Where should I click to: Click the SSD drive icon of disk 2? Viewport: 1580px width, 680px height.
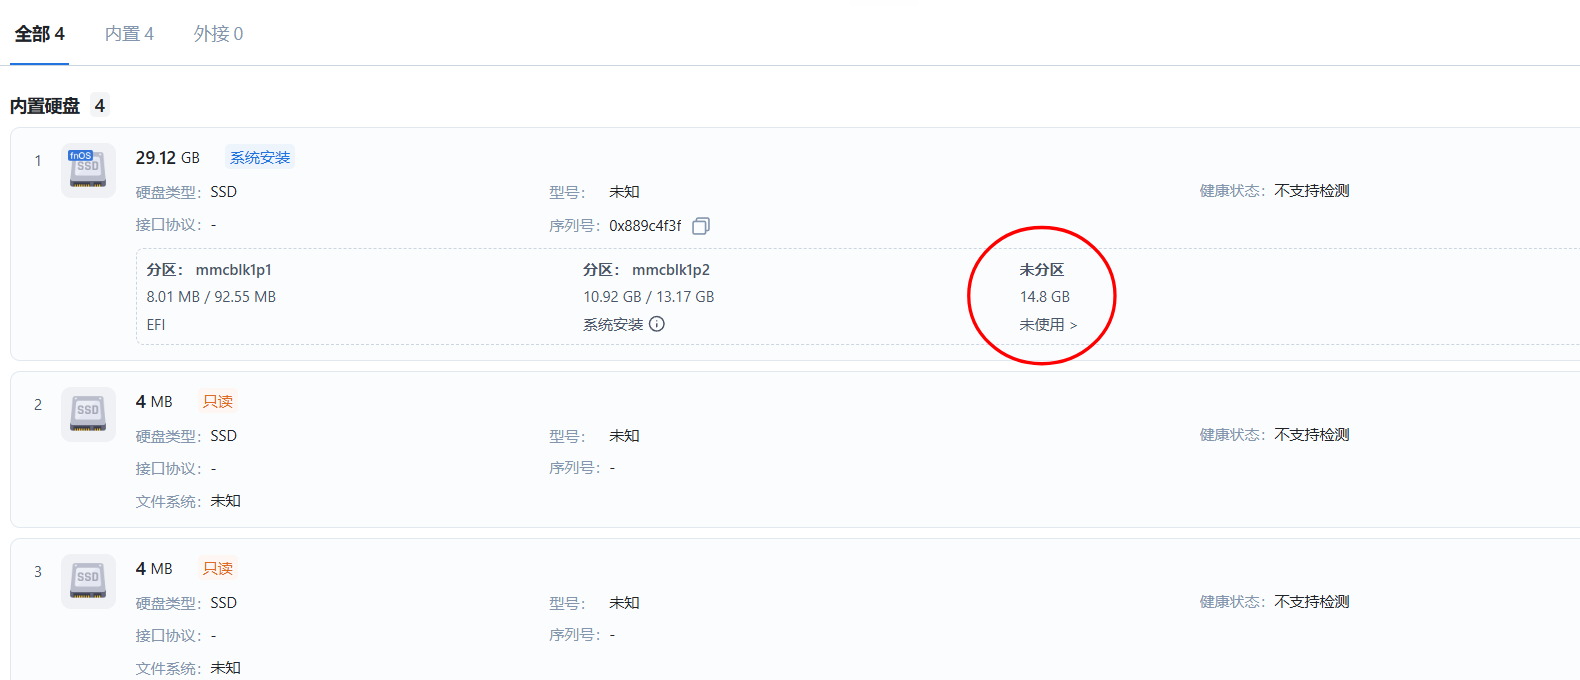[88, 414]
